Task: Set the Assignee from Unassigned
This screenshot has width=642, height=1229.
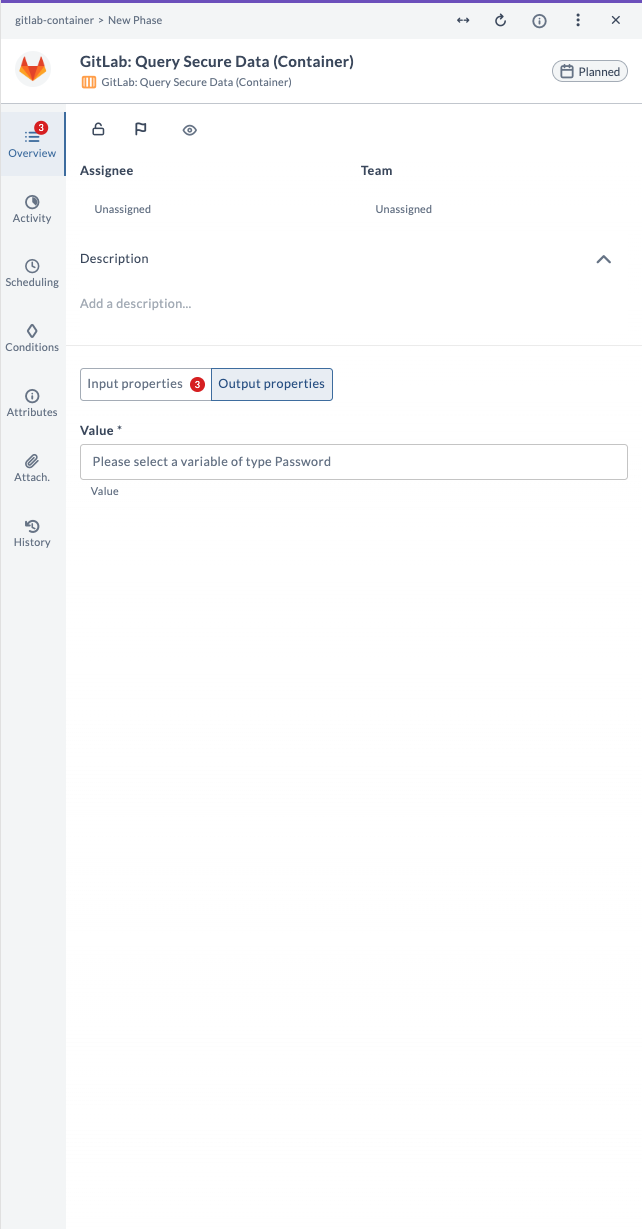Action: click(123, 209)
